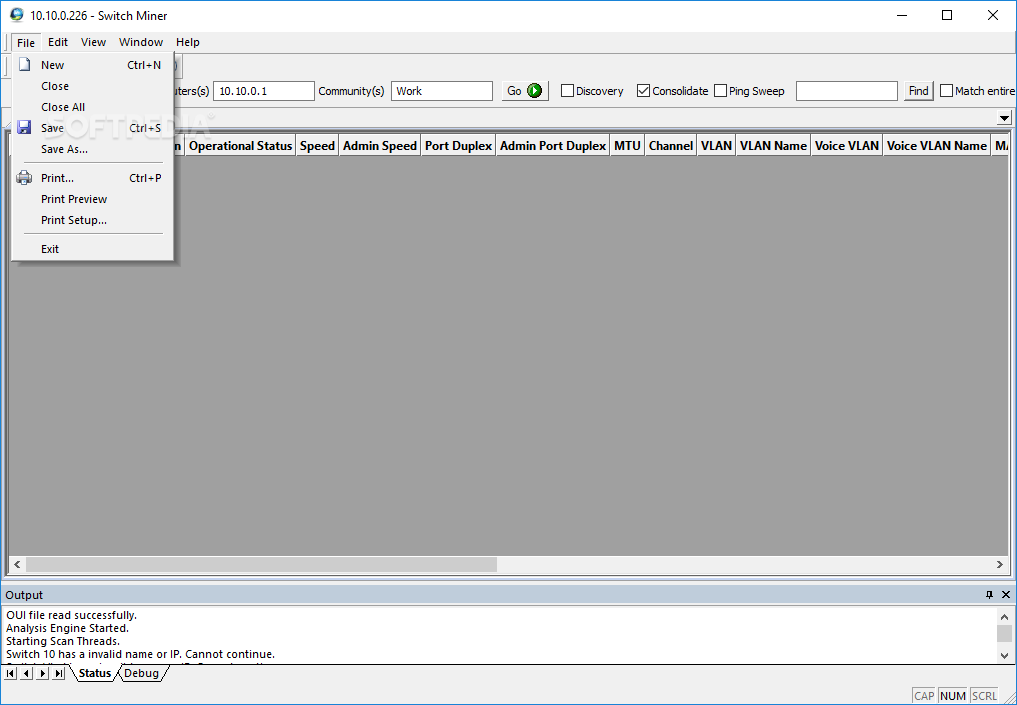This screenshot has width=1017, height=705.
Task: Click the Voice VLAN column header
Action: pyautogui.click(x=846, y=146)
